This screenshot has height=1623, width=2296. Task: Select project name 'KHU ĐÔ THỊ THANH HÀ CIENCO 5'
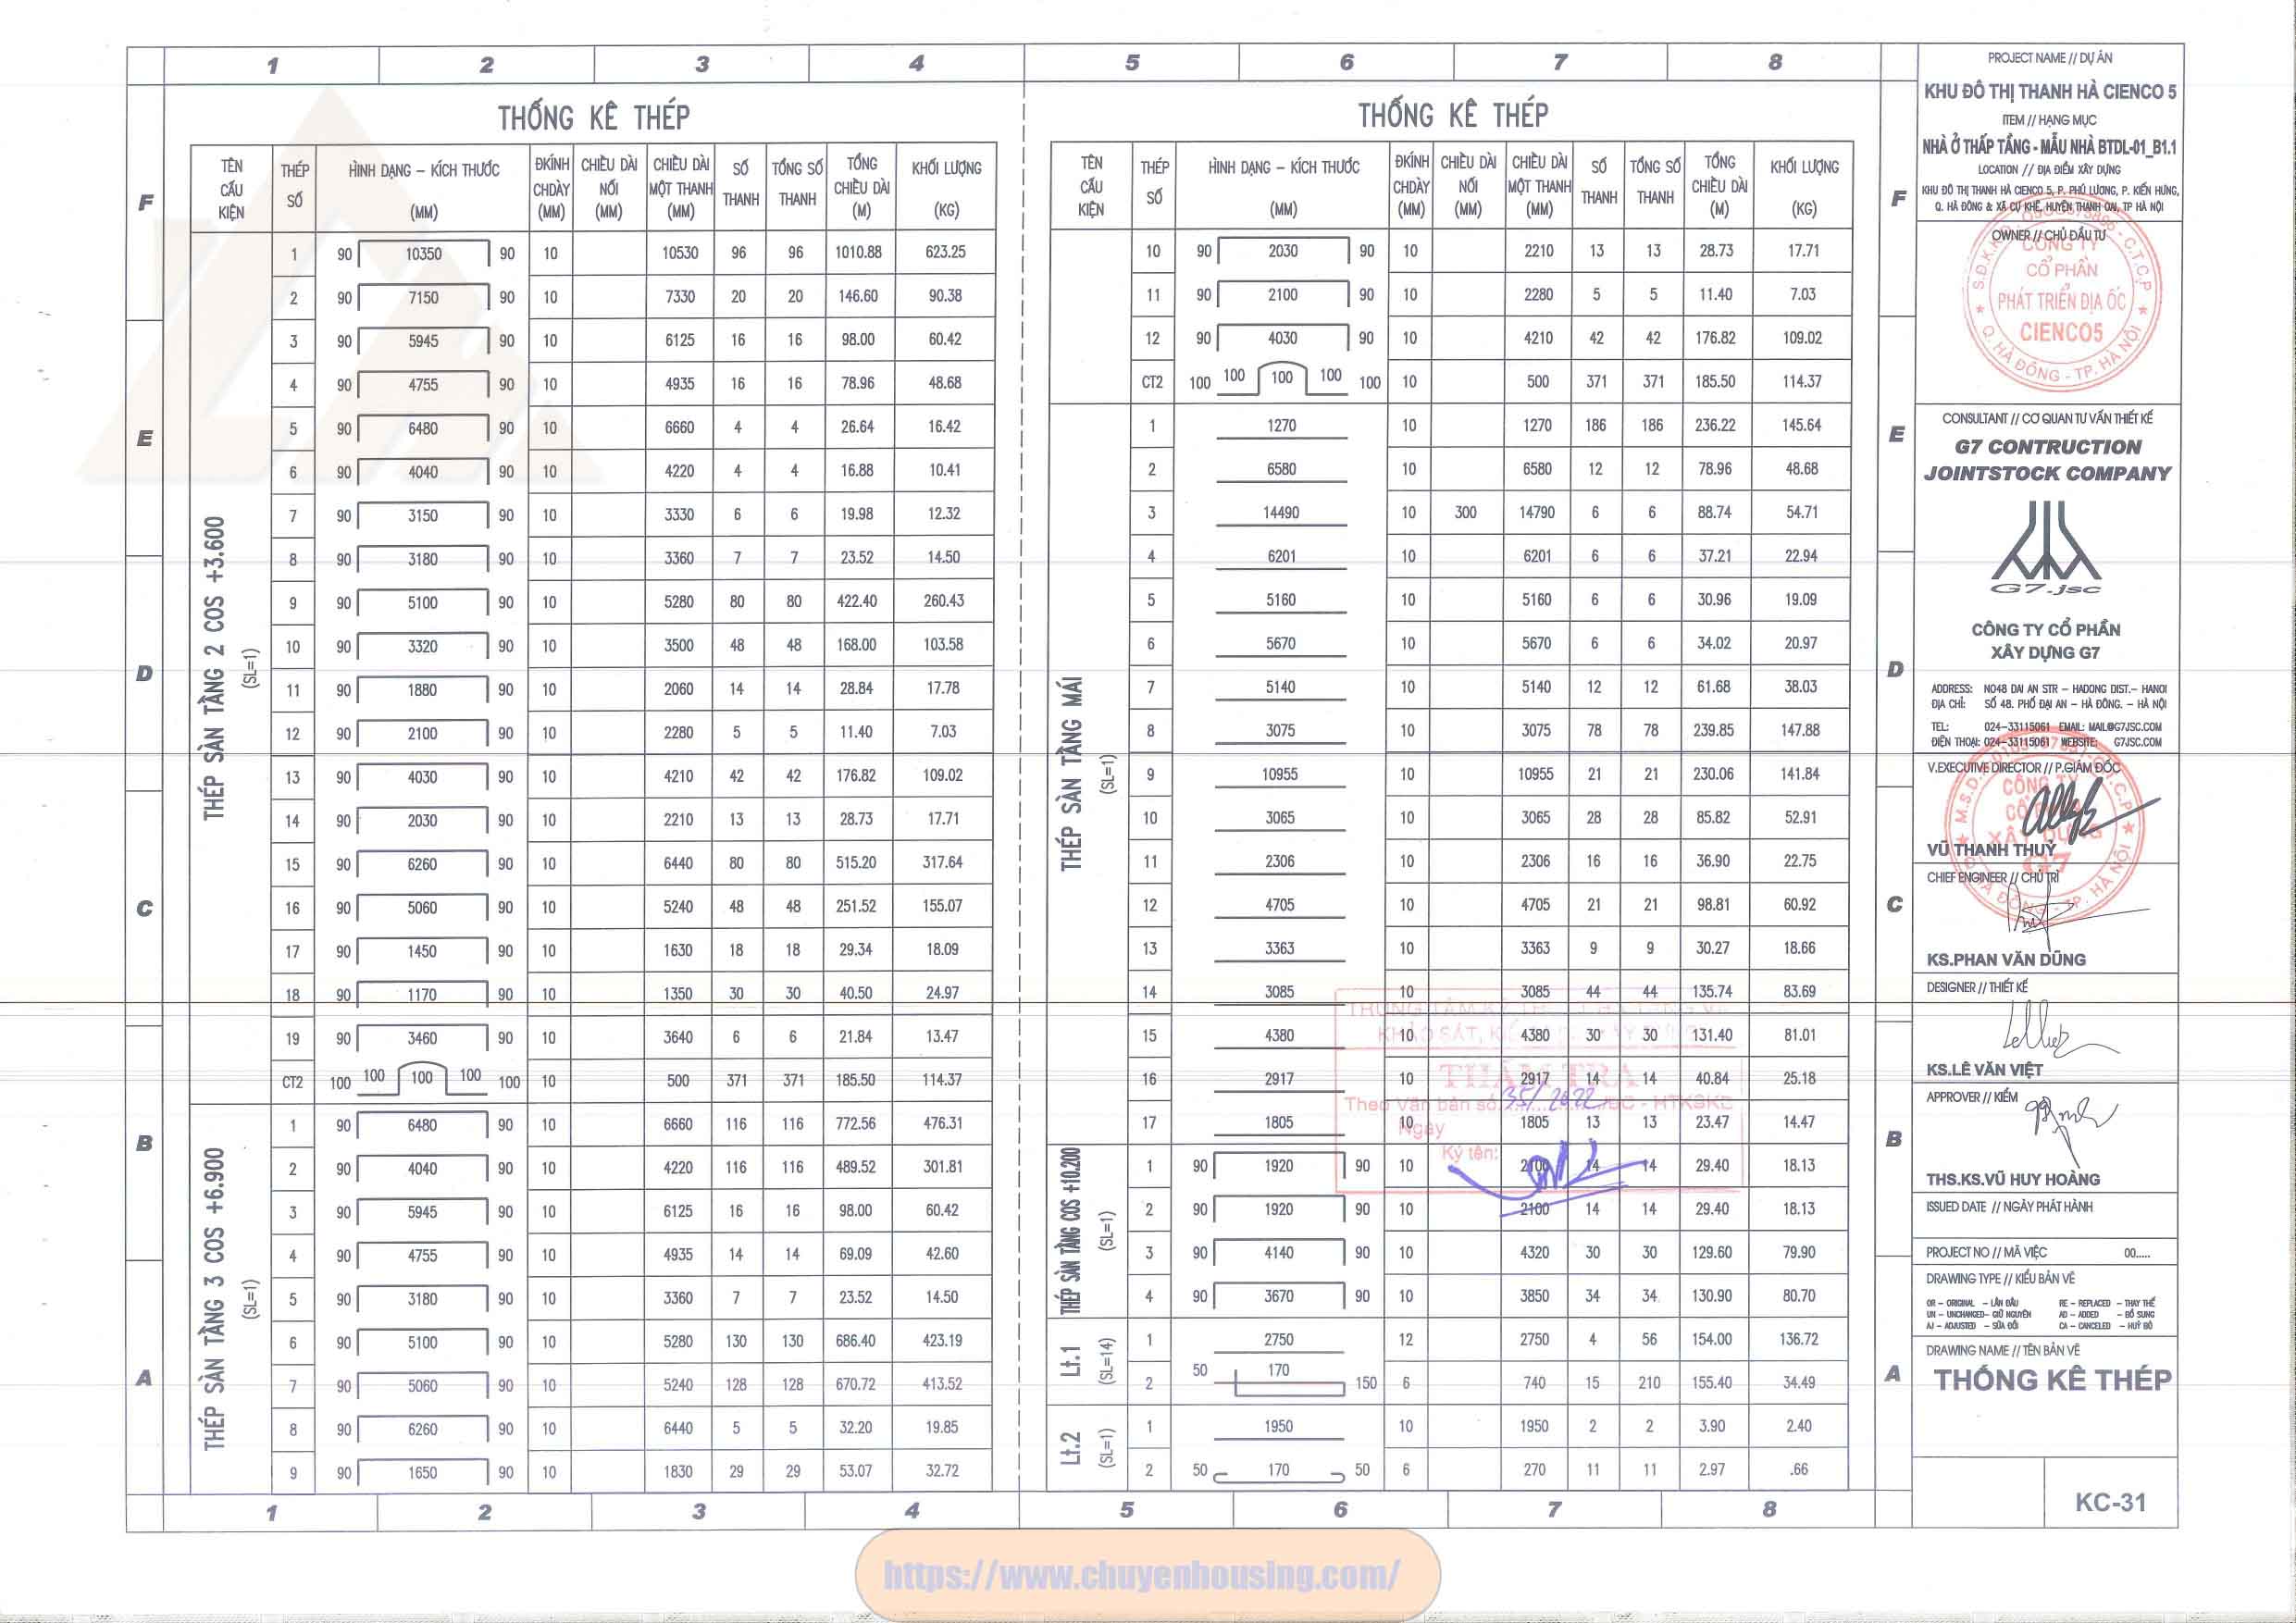2049,92
